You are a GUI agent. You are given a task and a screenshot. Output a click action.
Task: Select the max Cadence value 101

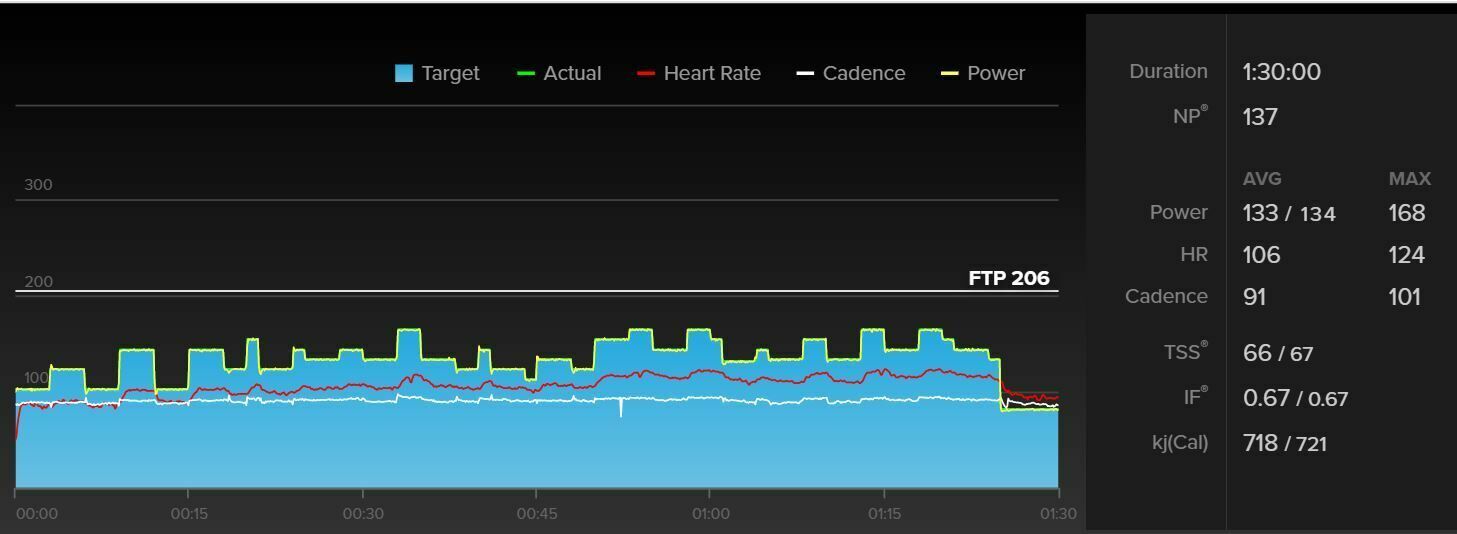tap(1404, 297)
